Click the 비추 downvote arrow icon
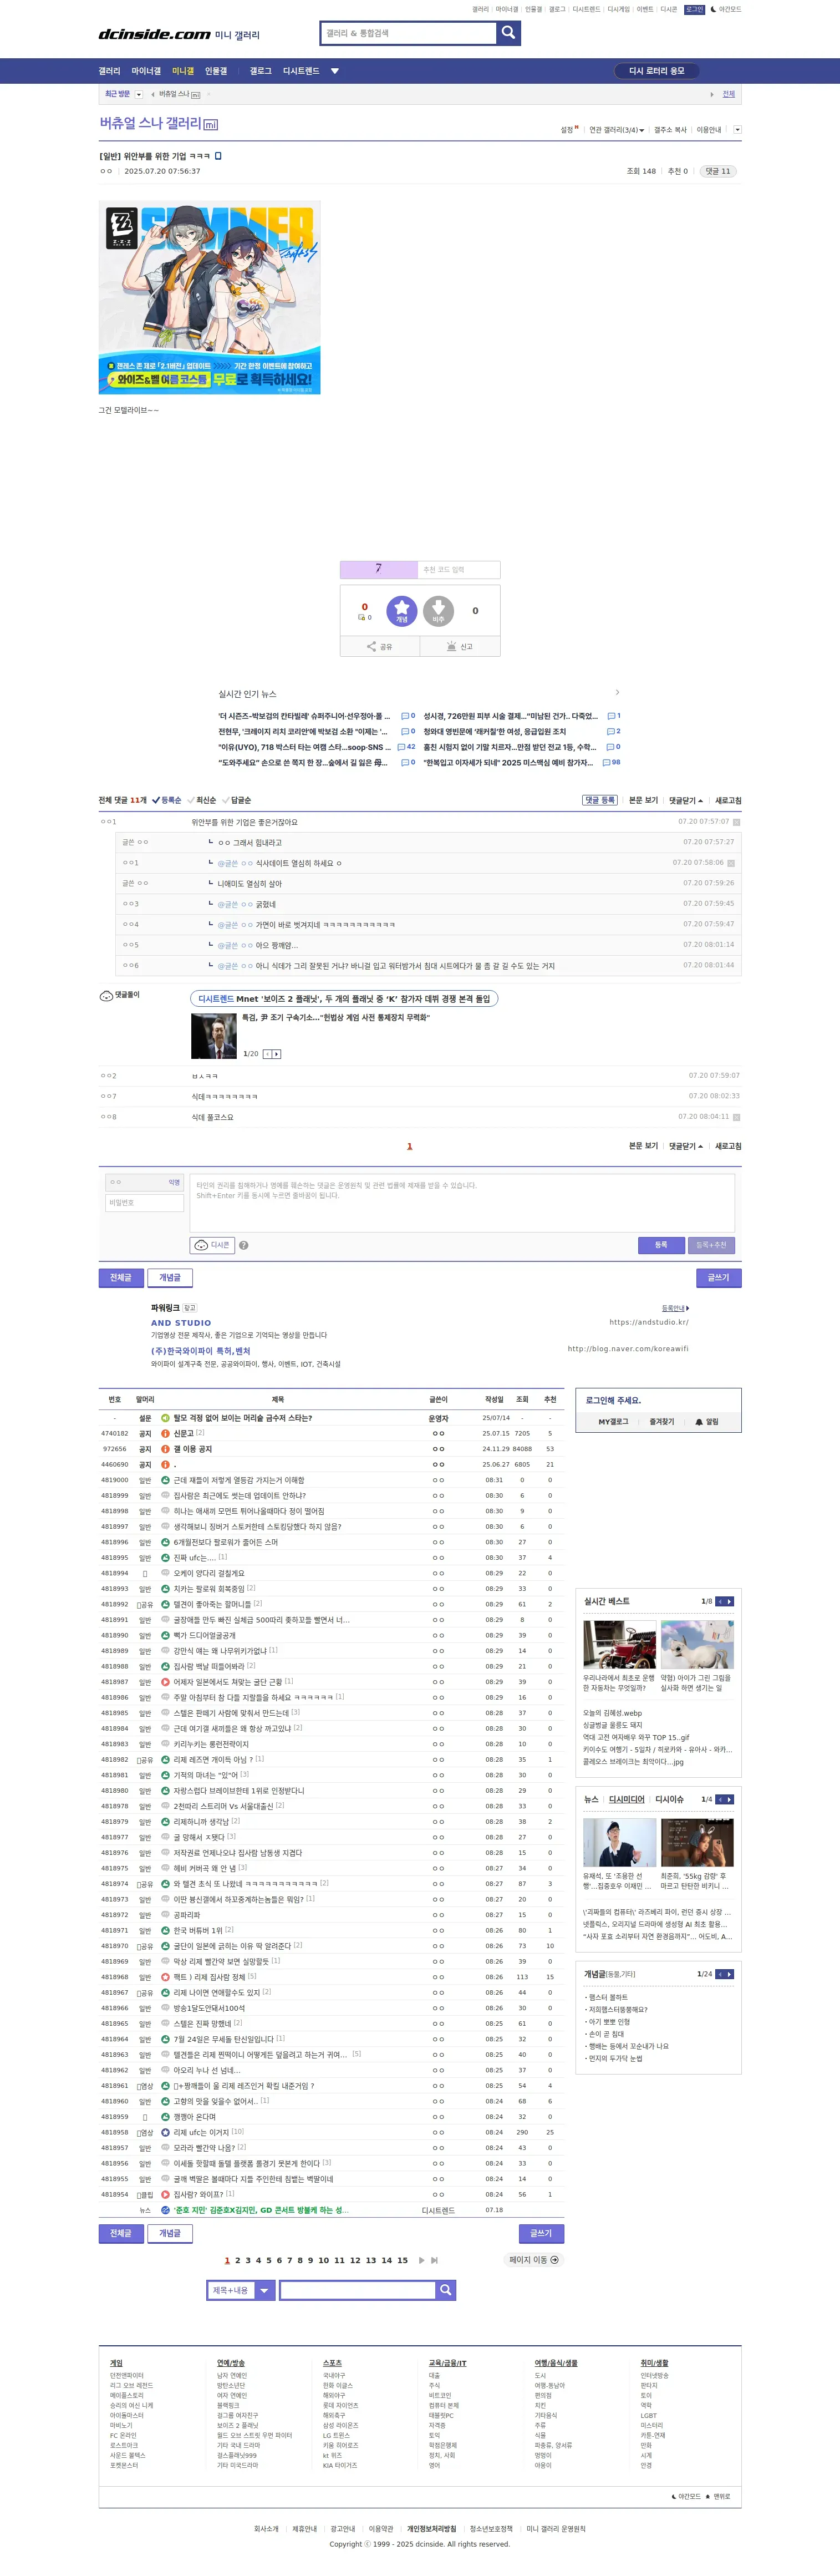The height and width of the screenshot is (2576, 840). click(x=438, y=610)
